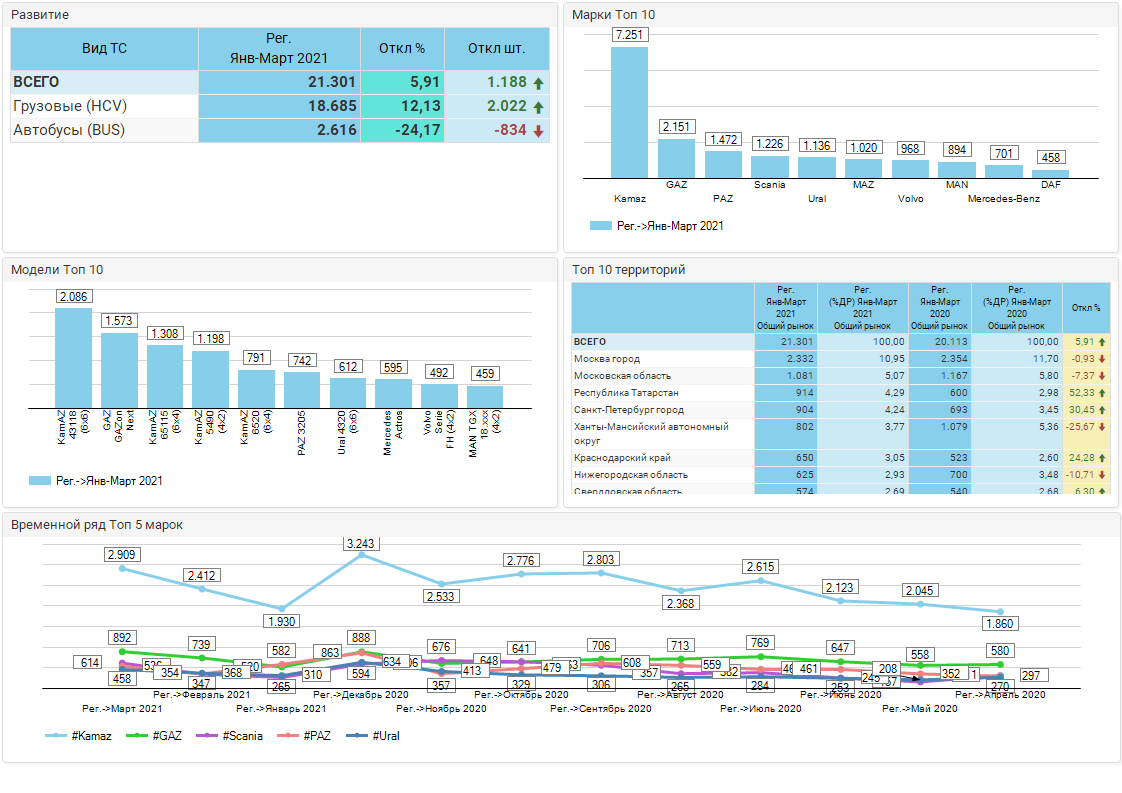1122x793 pixels.
Task: Click the Откл шт. column header
Action: pos(497,48)
